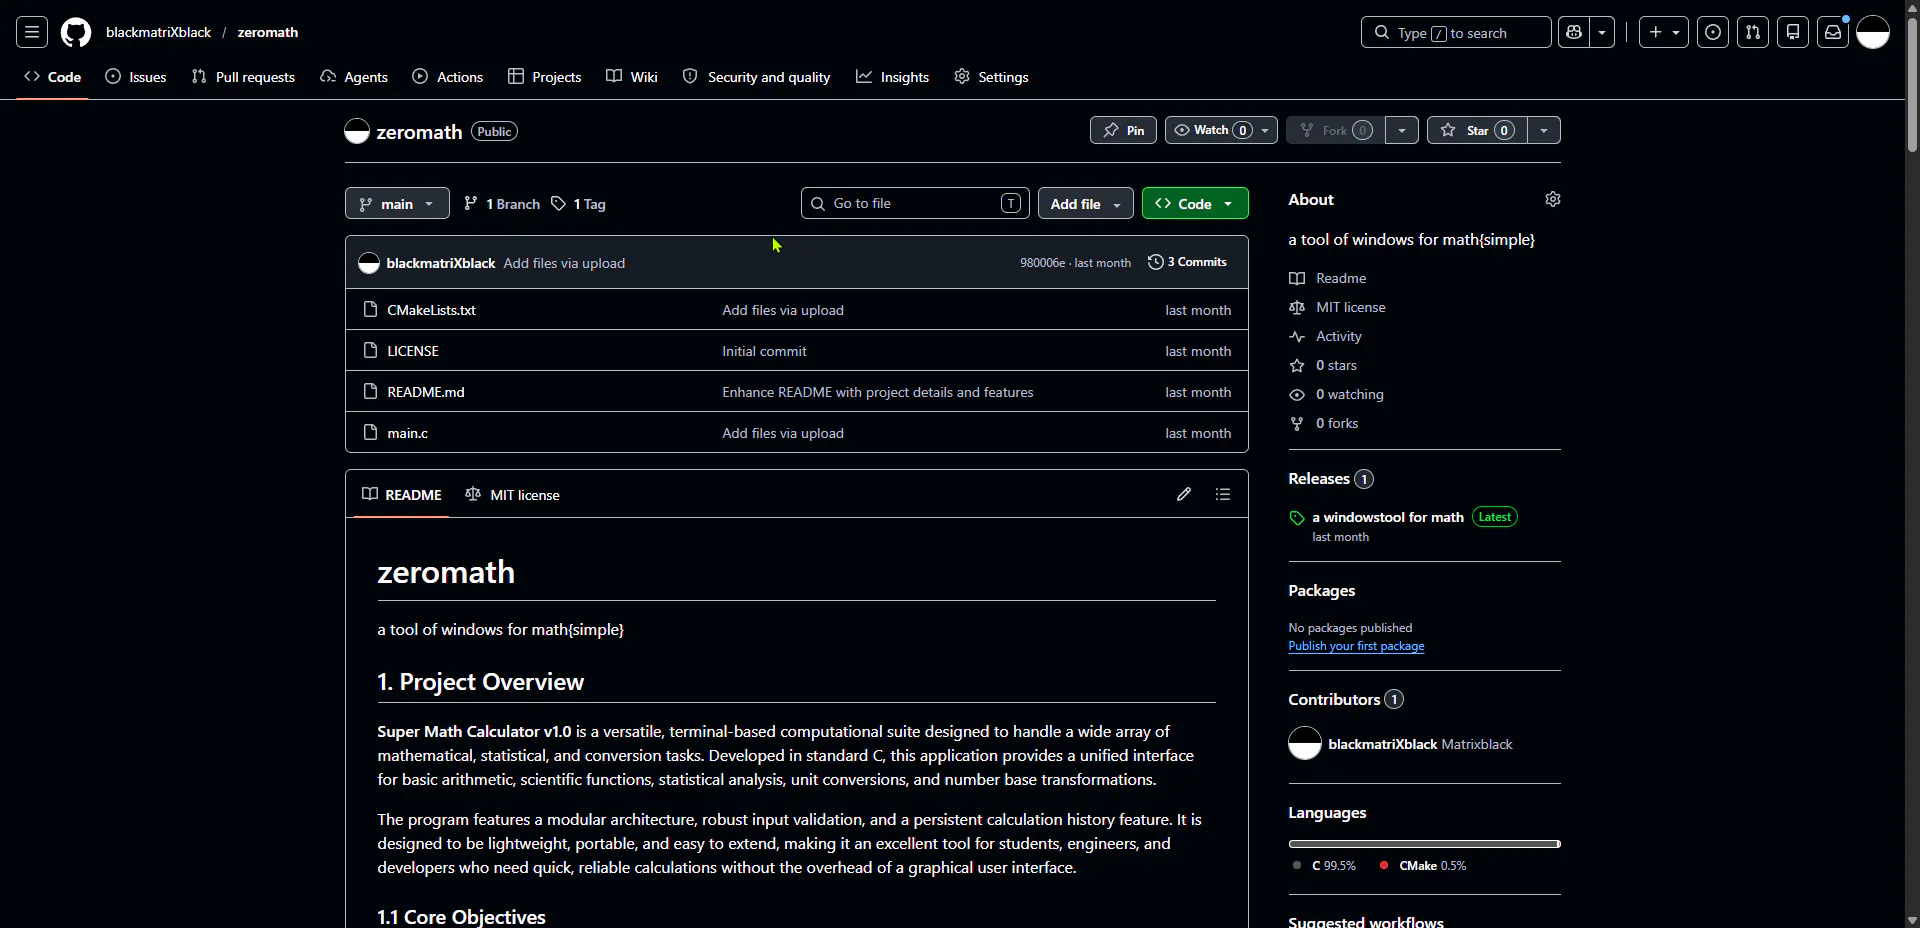Open the README outline list icon
Image resolution: width=1920 pixels, height=928 pixels.
(x=1223, y=494)
